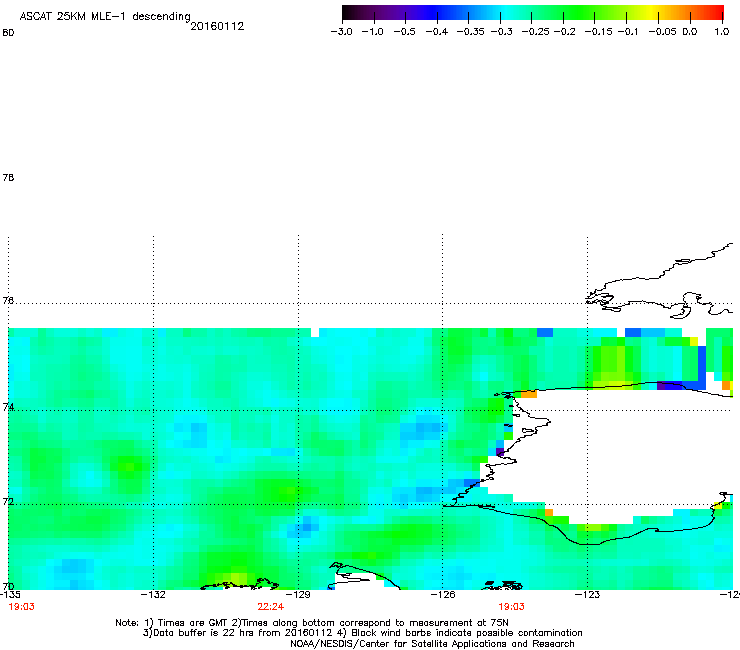The width and height of the screenshot is (740, 650).
Task: Click the colorbar label -0.25
Action: click(x=535, y=32)
